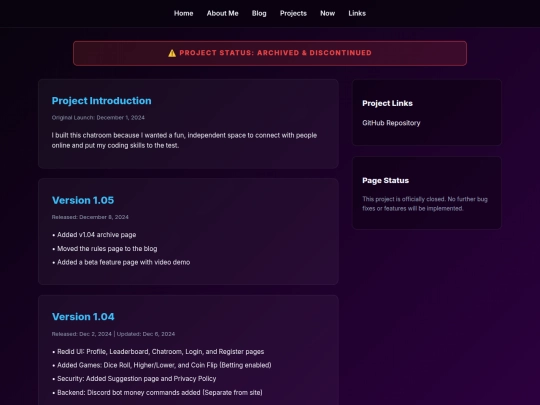
Task: Click the 'Redid UI: Profile, Leaderboard' bullet
Action: click(158, 352)
